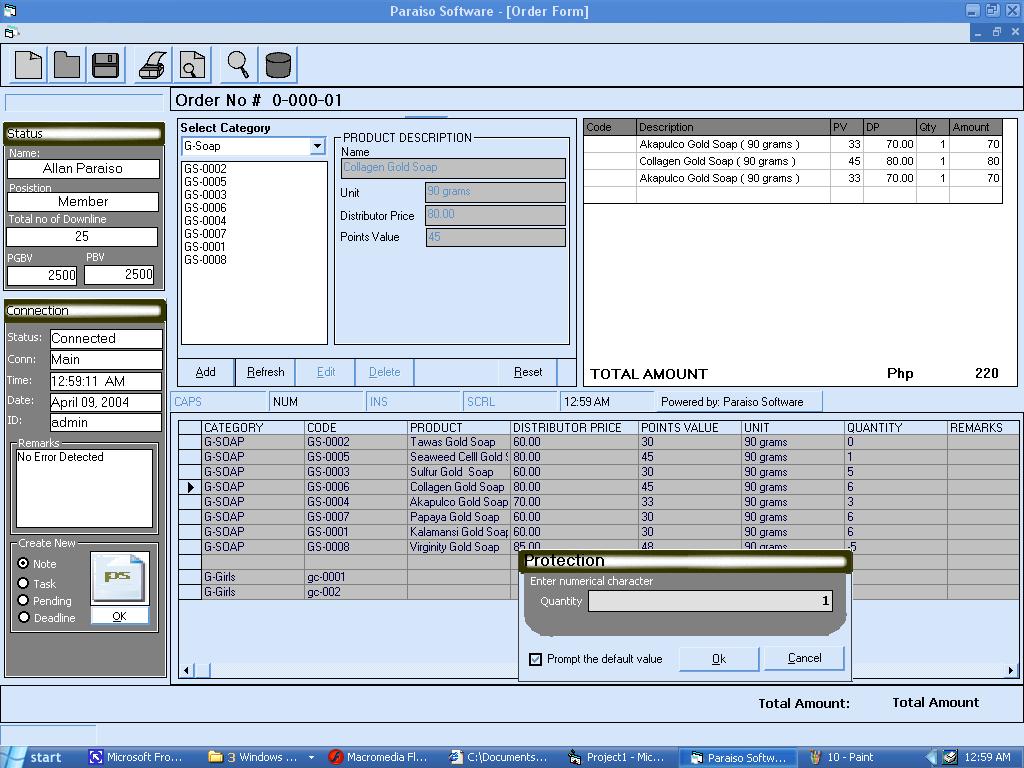Click Sulfur Gold Soap grid cell
This screenshot has height=768, width=1024.
(x=458, y=472)
